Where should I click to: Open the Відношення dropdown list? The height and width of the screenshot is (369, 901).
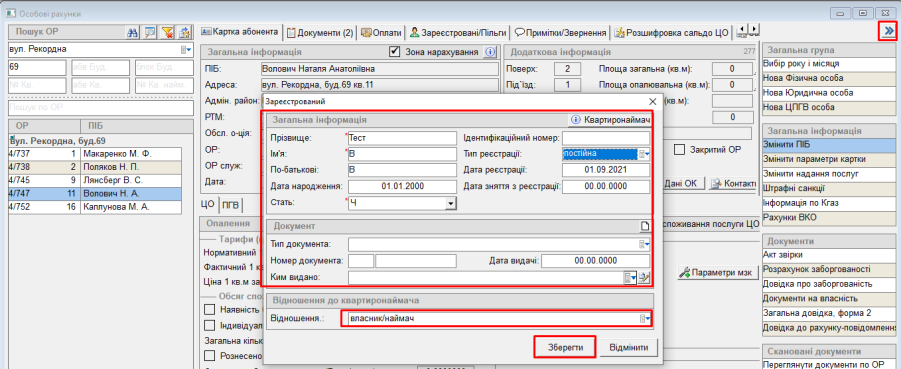click(x=645, y=318)
